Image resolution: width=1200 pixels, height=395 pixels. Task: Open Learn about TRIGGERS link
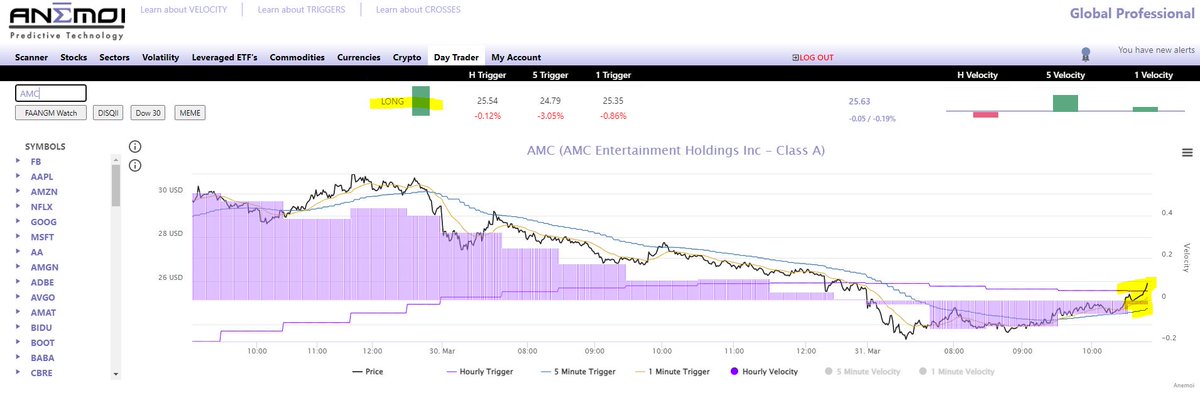click(302, 10)
